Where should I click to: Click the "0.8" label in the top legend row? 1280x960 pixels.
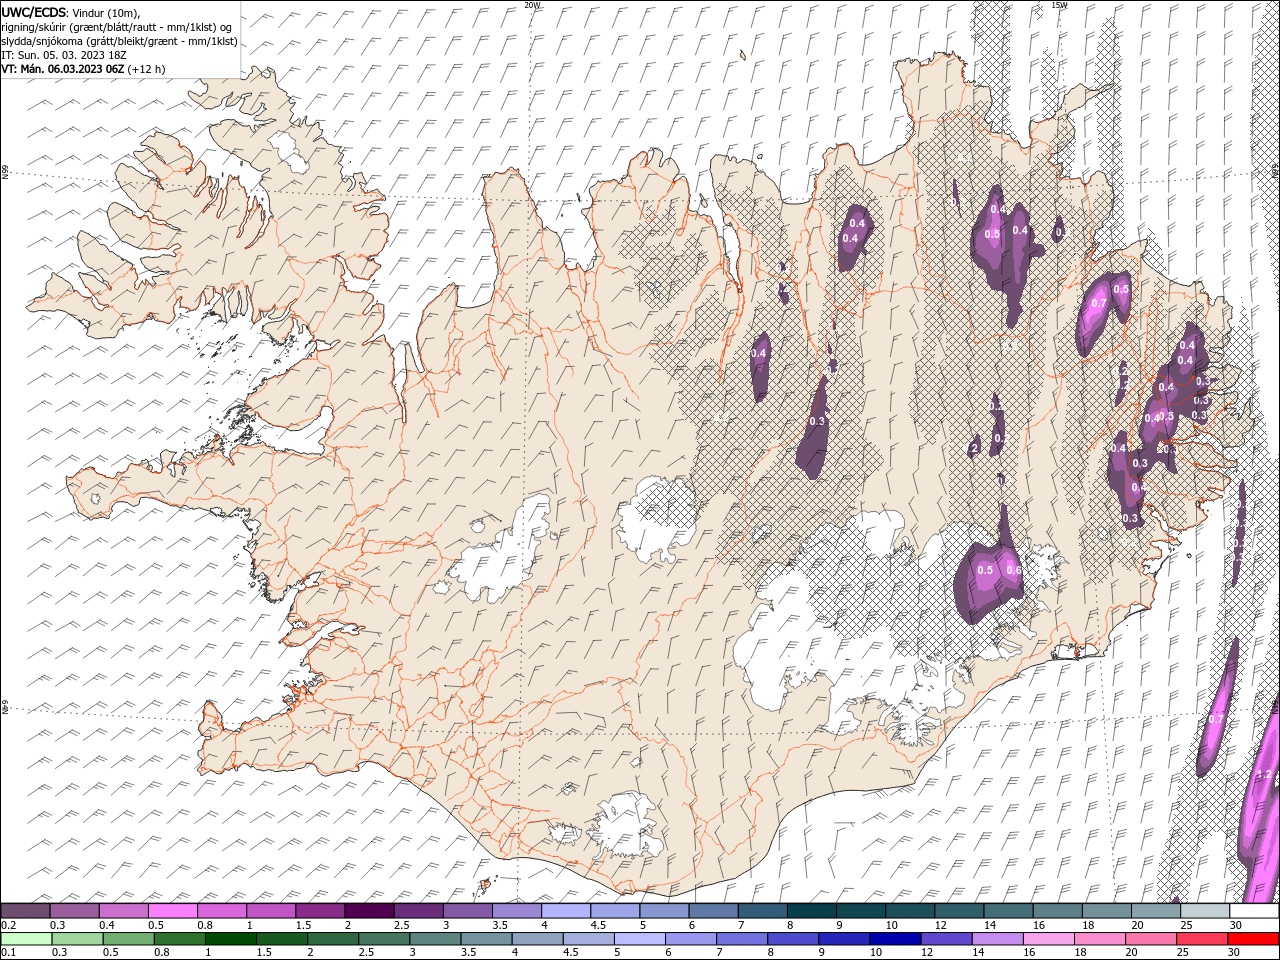coord(205,925)
